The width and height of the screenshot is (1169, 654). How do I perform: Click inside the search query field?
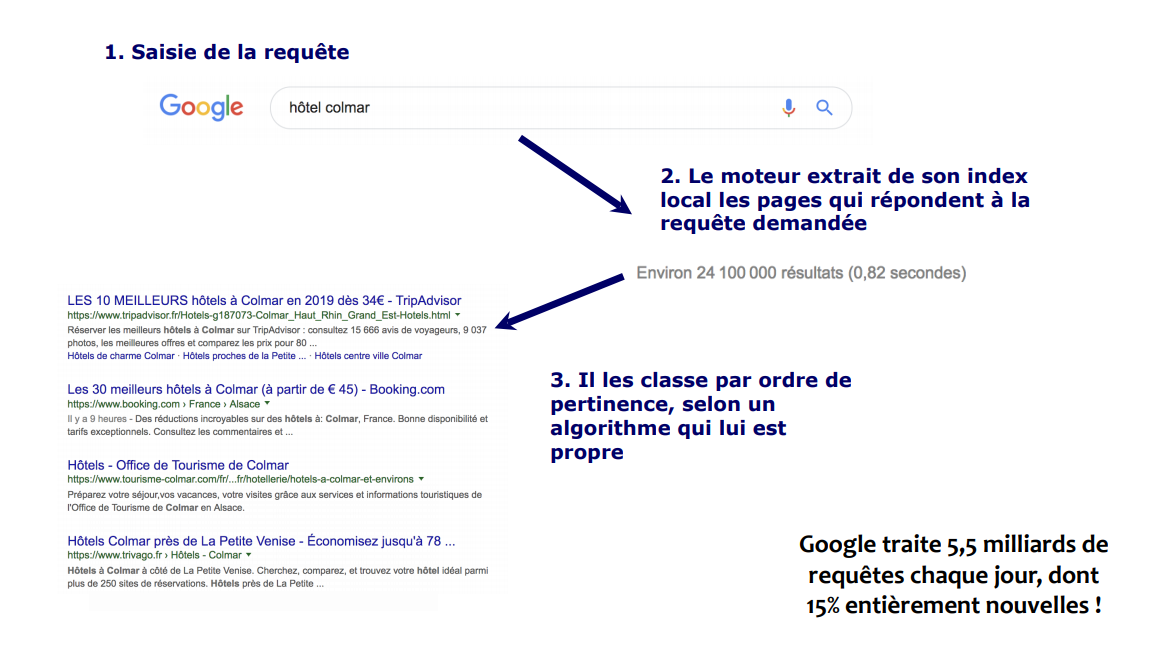450,107
